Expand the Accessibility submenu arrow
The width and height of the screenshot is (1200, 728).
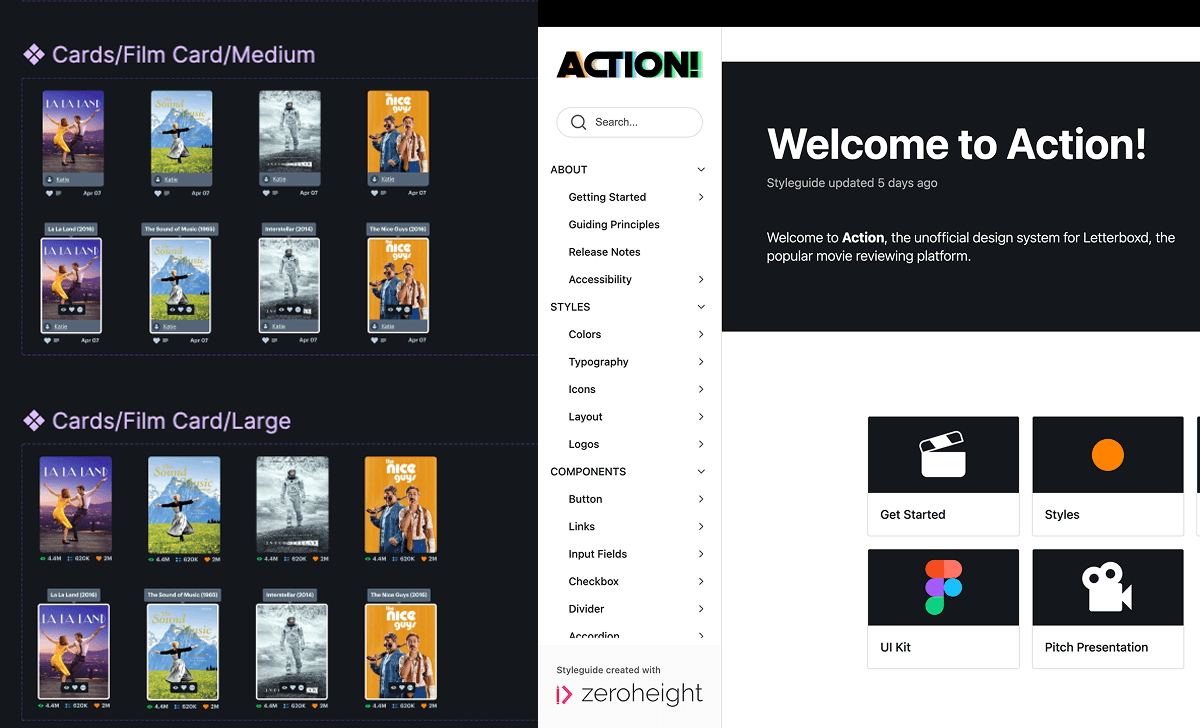(701, 280)
